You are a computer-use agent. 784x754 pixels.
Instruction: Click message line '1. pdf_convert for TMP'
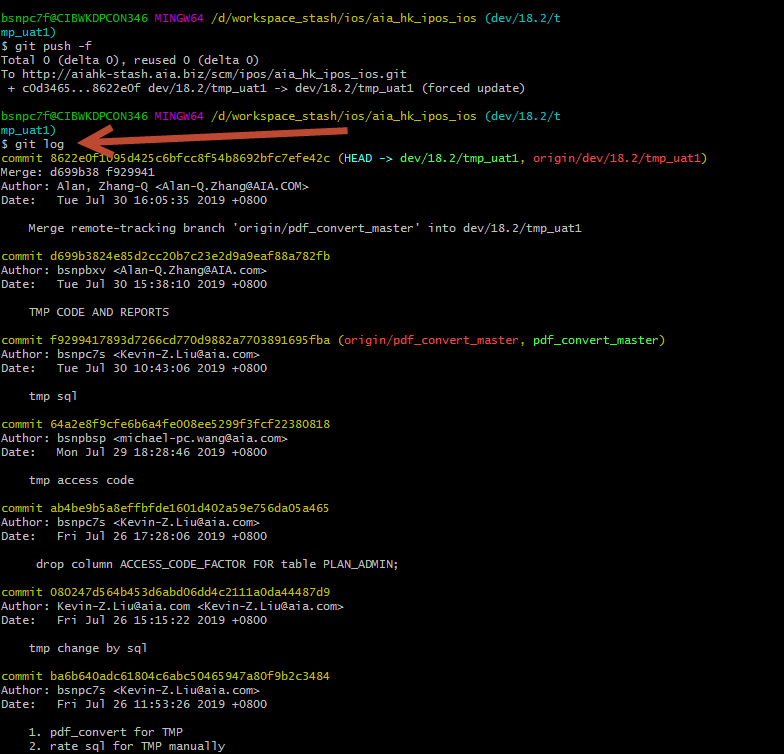click(106, 732)
